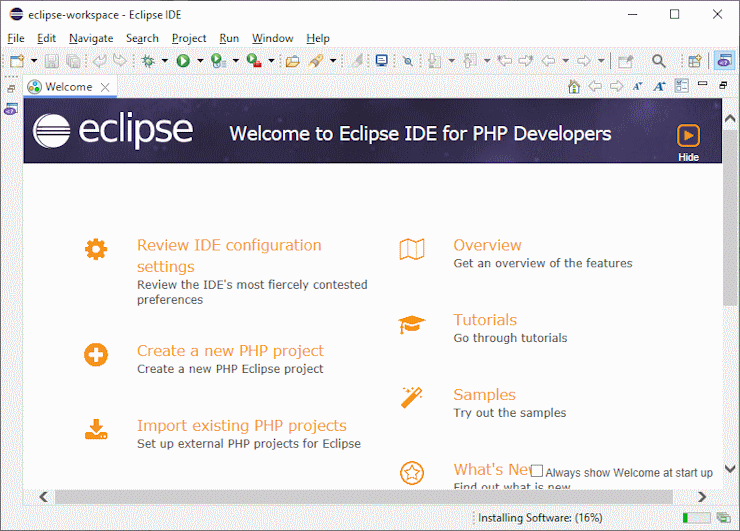The image size is (740, 531).
Task: Click the What's New star icon
Action: click(x=412, y=472)
